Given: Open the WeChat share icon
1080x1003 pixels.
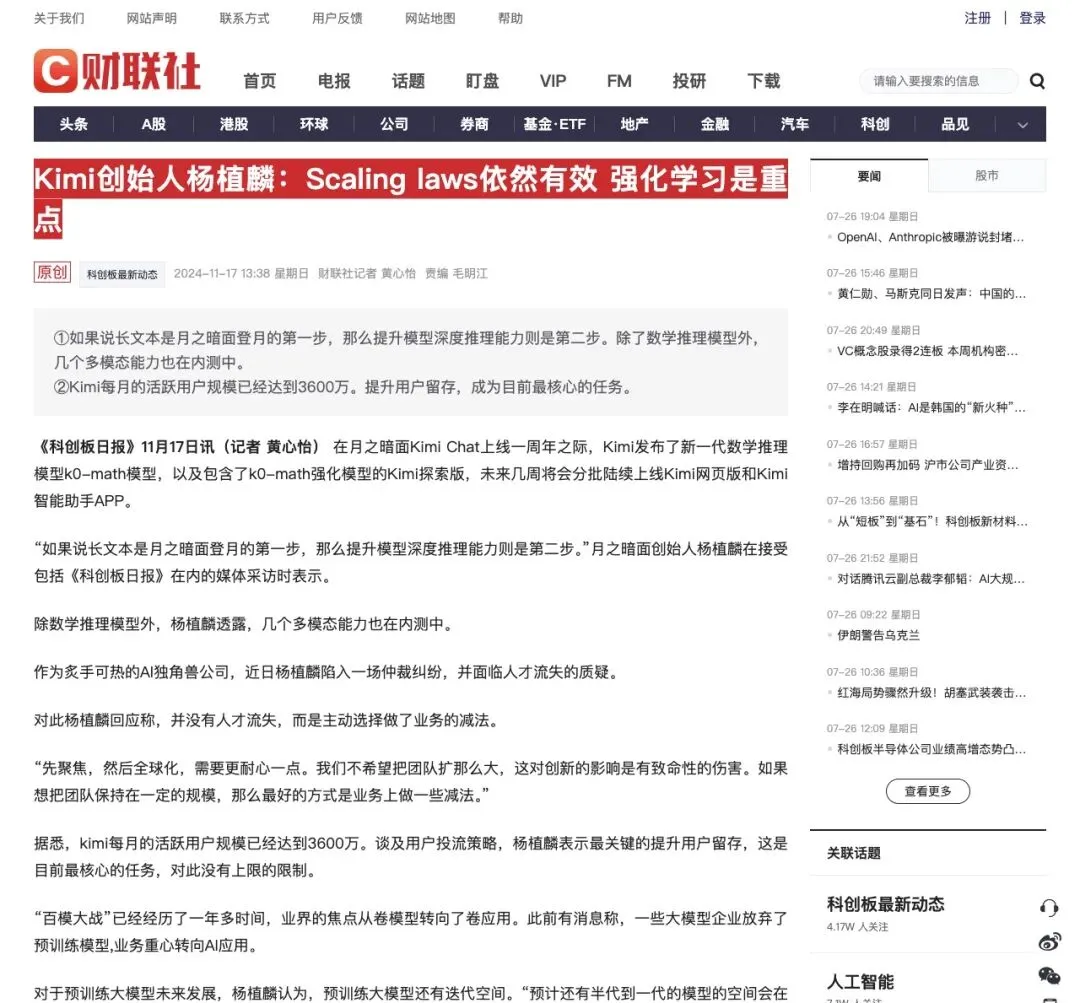Looking at the screenshot, I should click(x=1048, y=975).
